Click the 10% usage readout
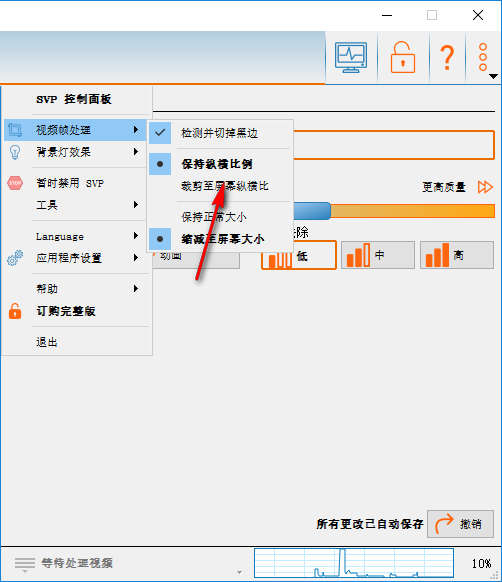Screen dimensions: 502x582 (481, 564)
